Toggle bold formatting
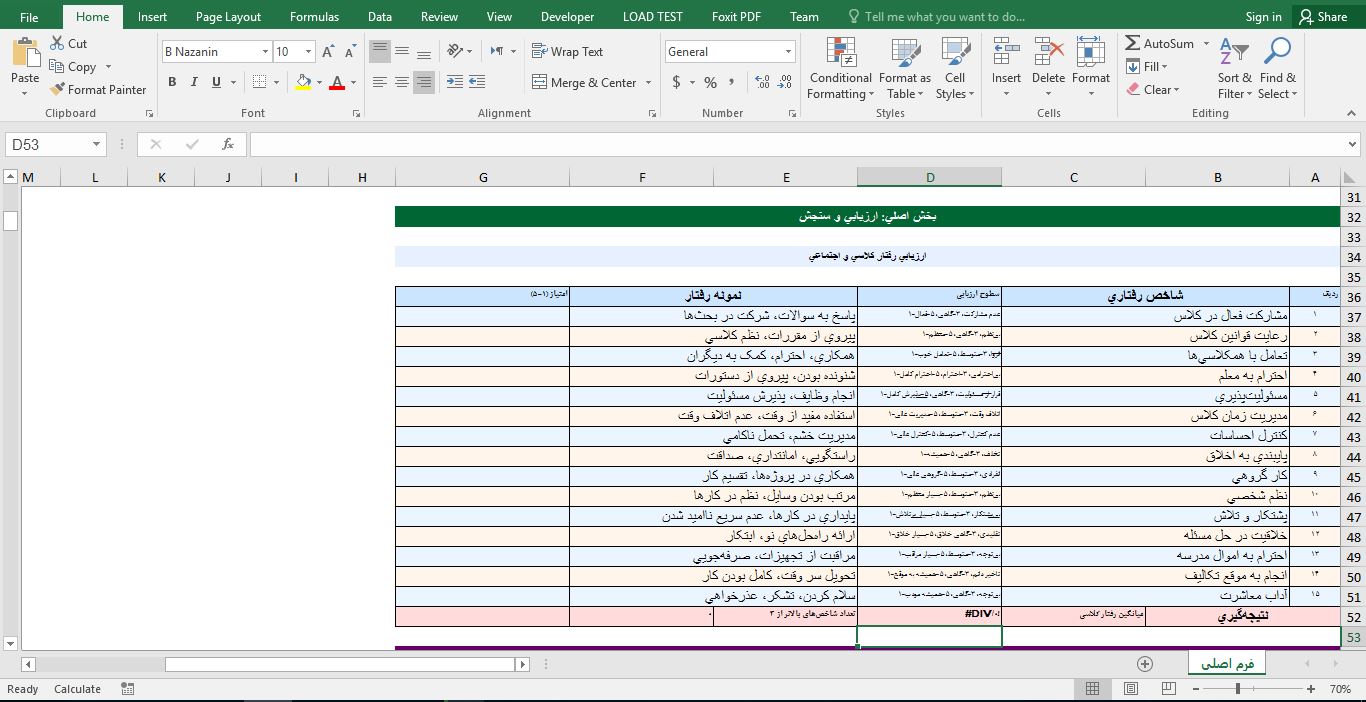The width and height of the screenshot is (1366, 702). point(171,81)
